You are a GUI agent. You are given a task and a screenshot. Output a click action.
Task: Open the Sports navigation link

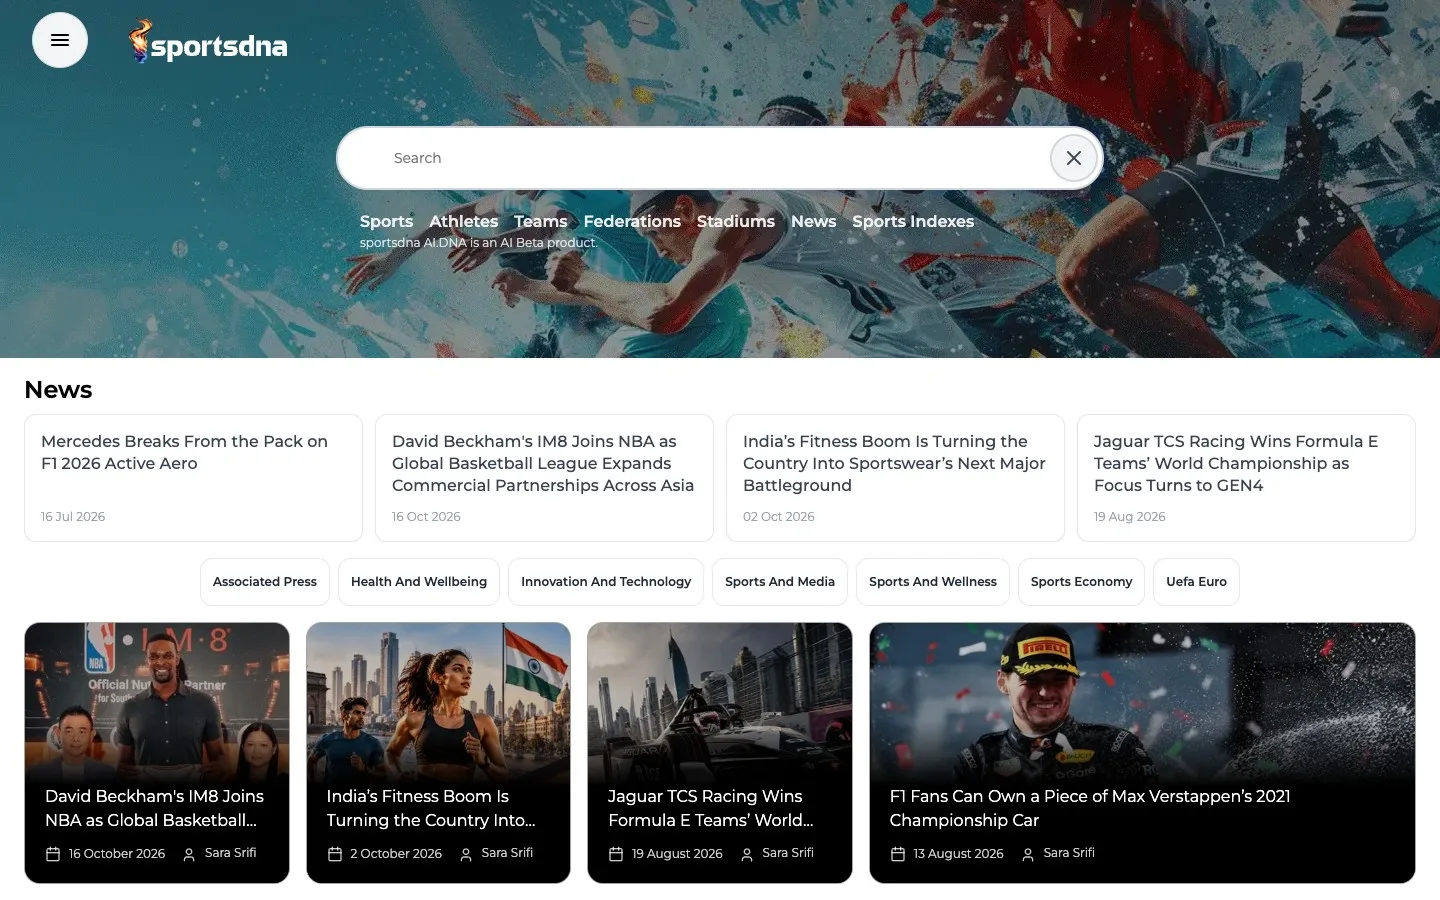click(386, 221)
